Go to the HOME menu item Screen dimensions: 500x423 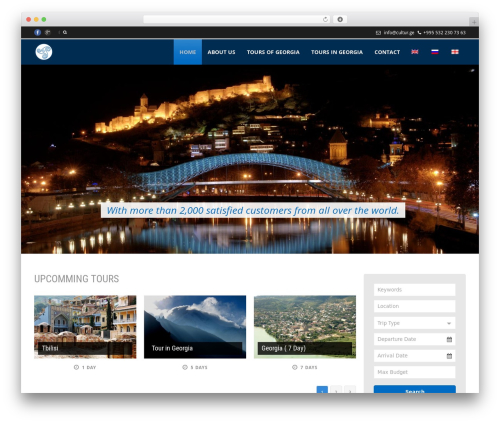[x=188, y=52]
